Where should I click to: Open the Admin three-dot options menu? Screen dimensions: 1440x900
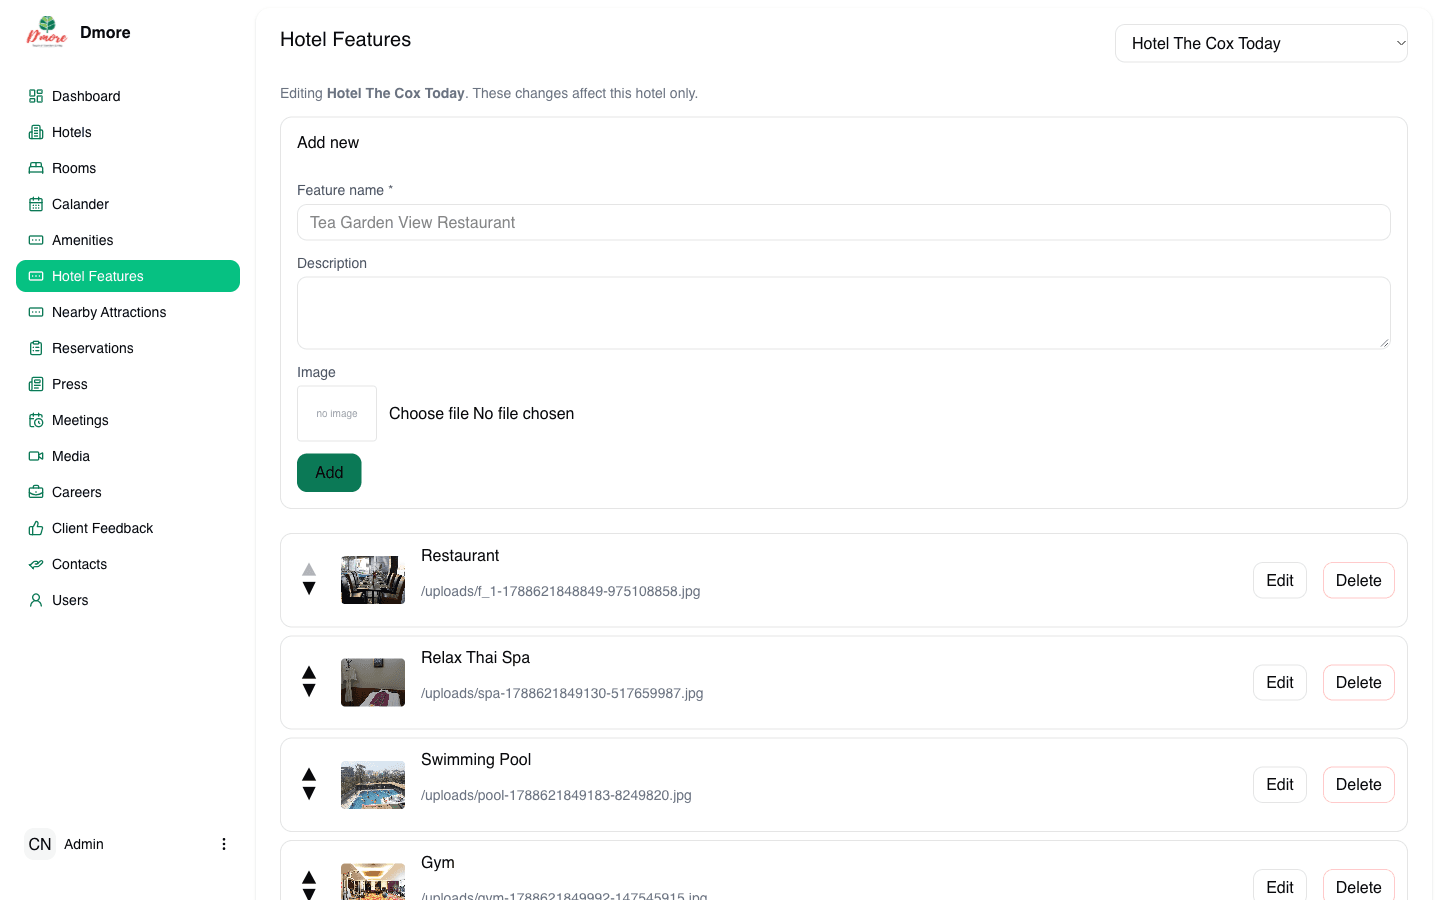click(224, 844)
